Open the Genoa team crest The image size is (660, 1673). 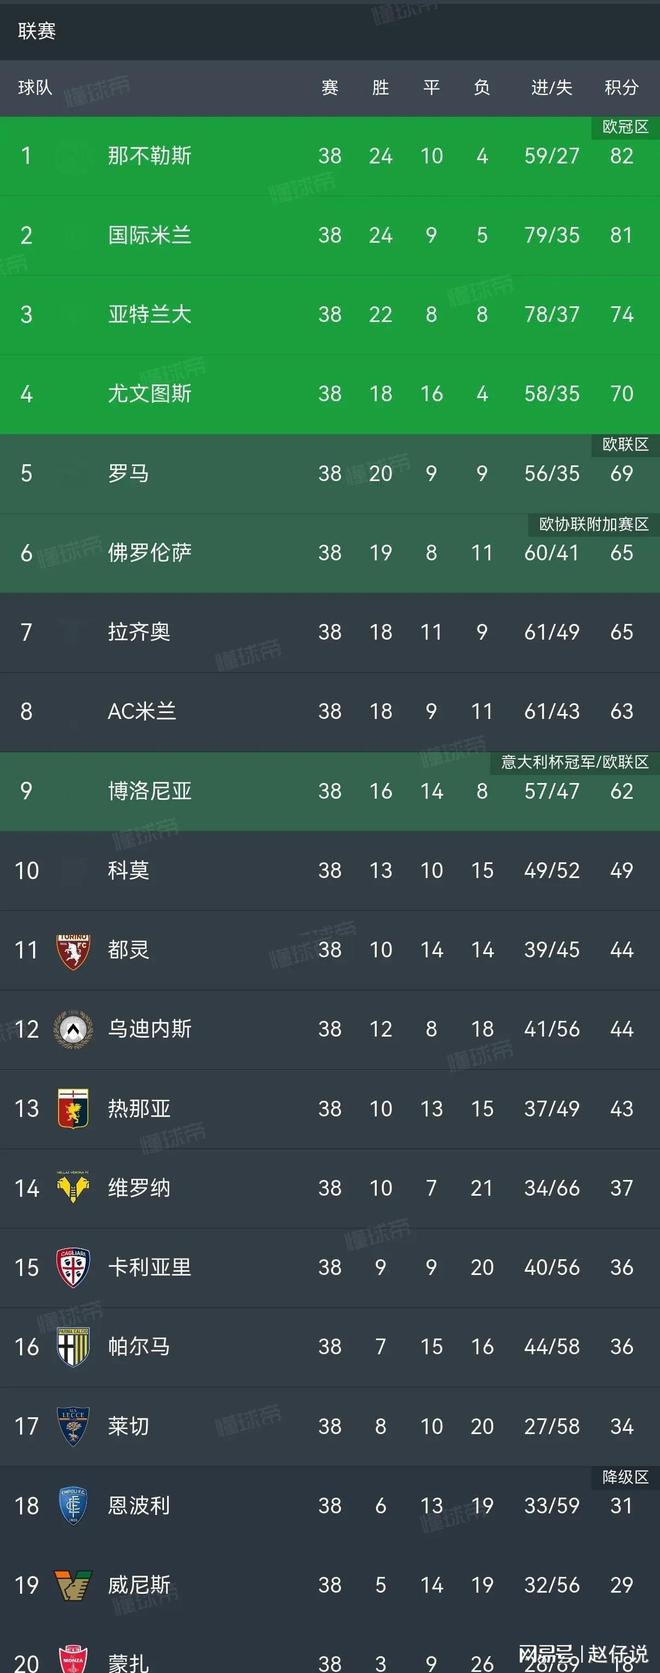(74, 1108)
